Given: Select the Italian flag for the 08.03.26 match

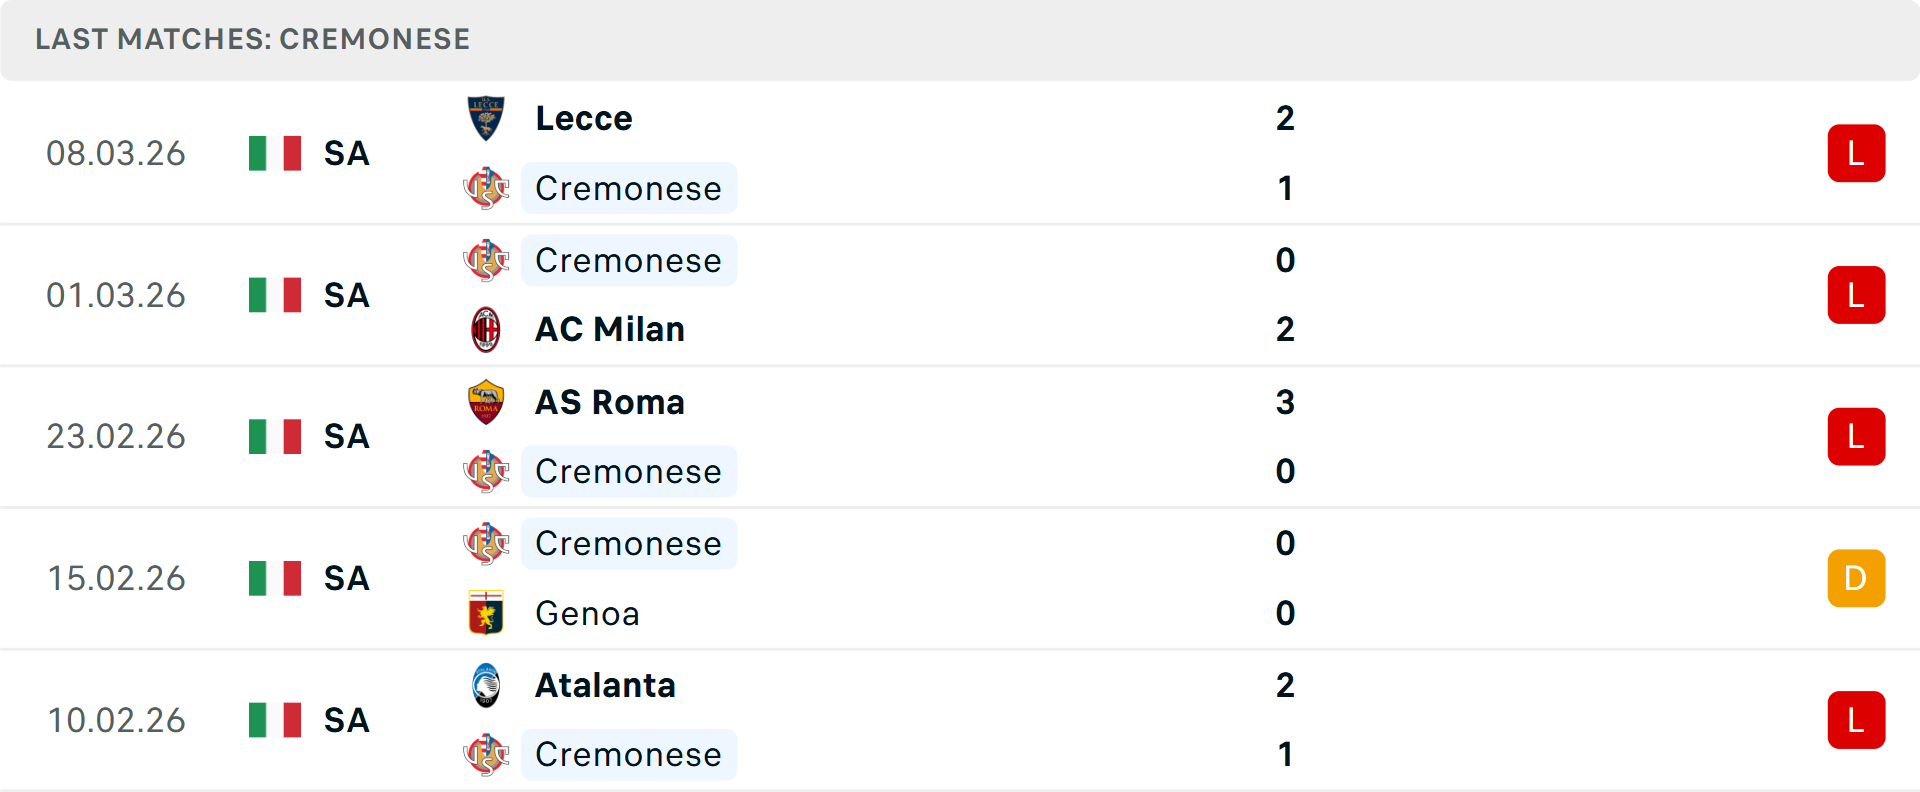Looking at the screenshot, I should coord(274,153).
